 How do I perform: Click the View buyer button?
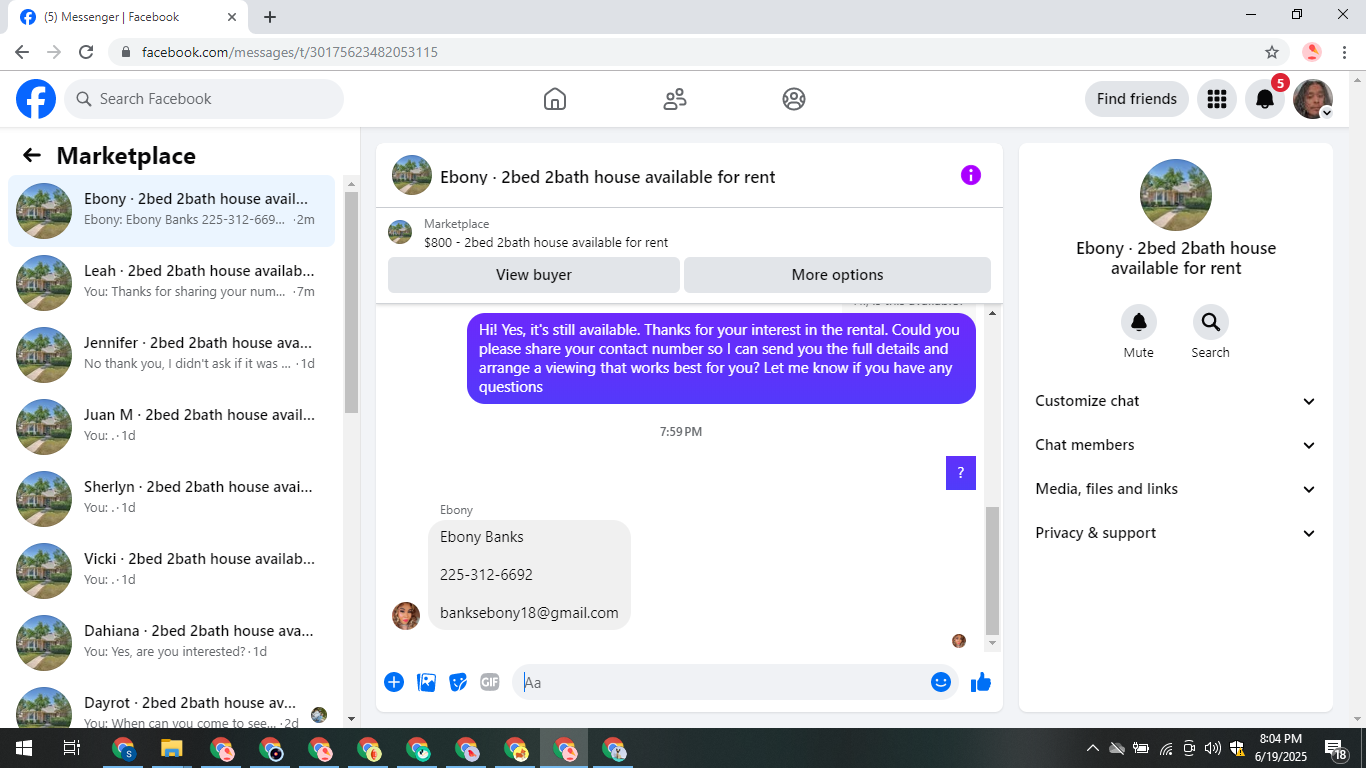[534, 275]
